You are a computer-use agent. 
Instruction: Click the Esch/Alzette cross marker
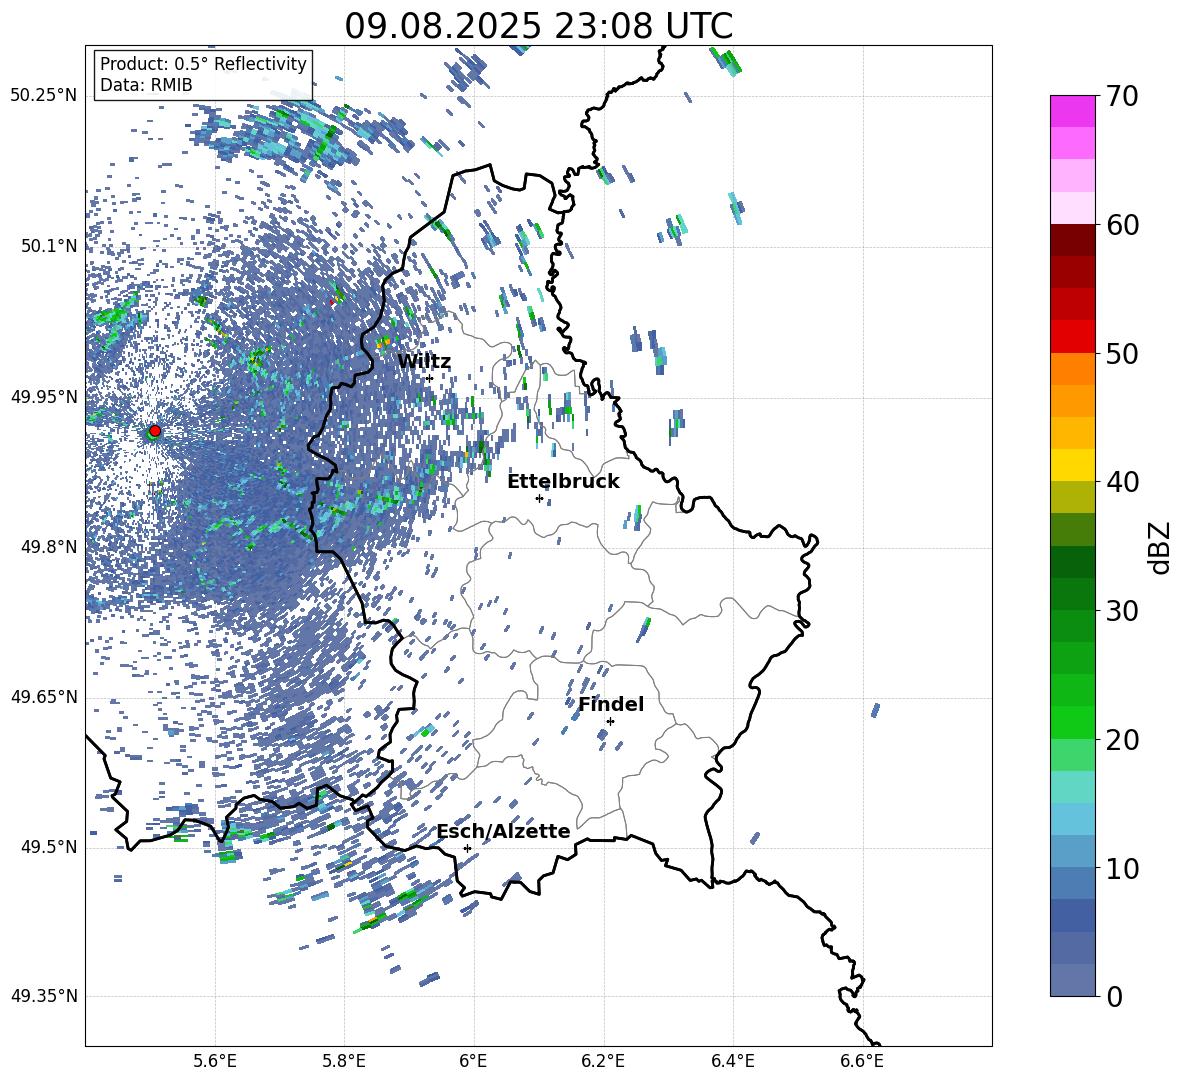click(x=467, y=848)
